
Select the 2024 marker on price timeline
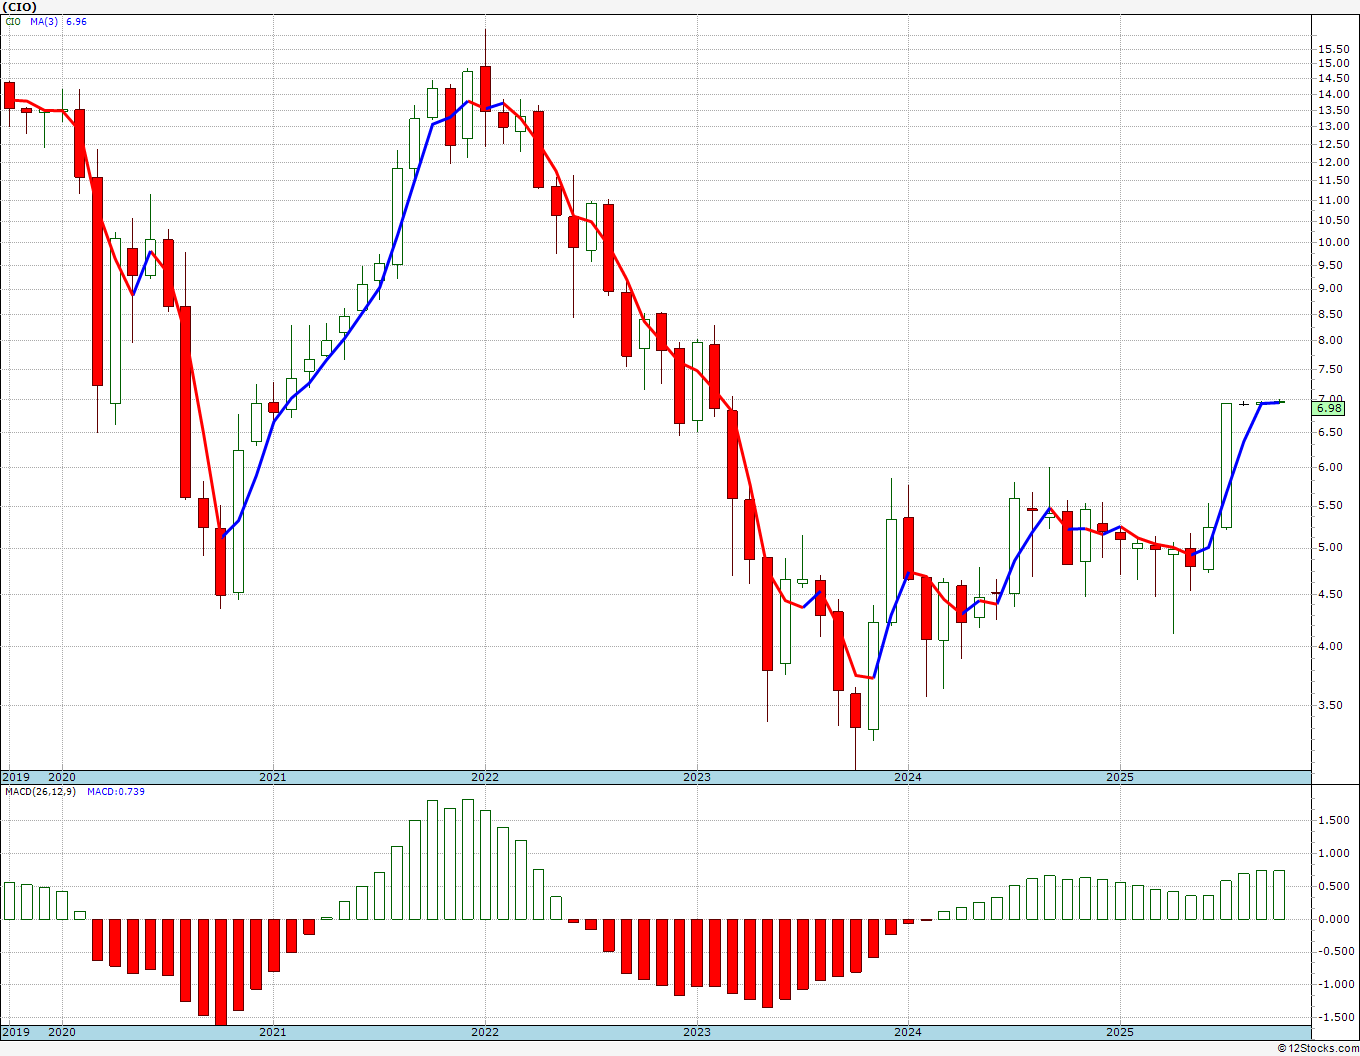908,777
